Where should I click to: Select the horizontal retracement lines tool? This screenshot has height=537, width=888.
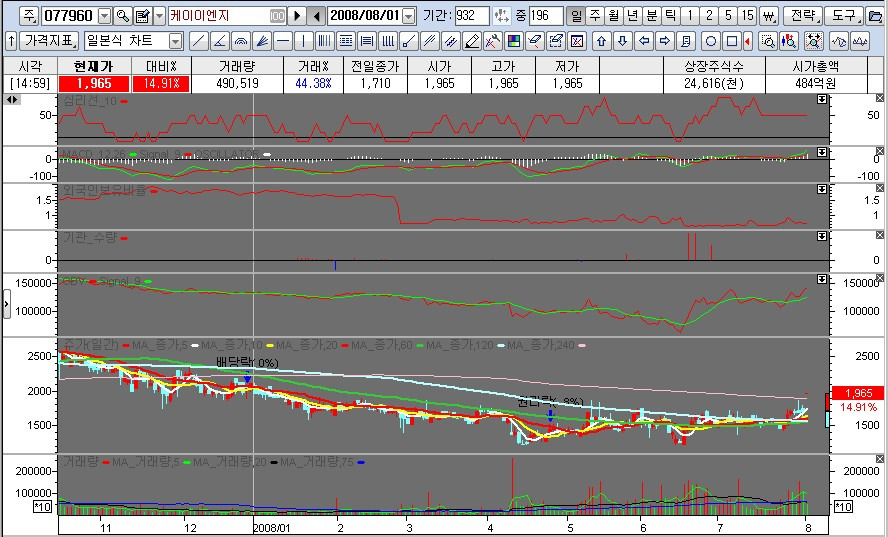(367, 41)
